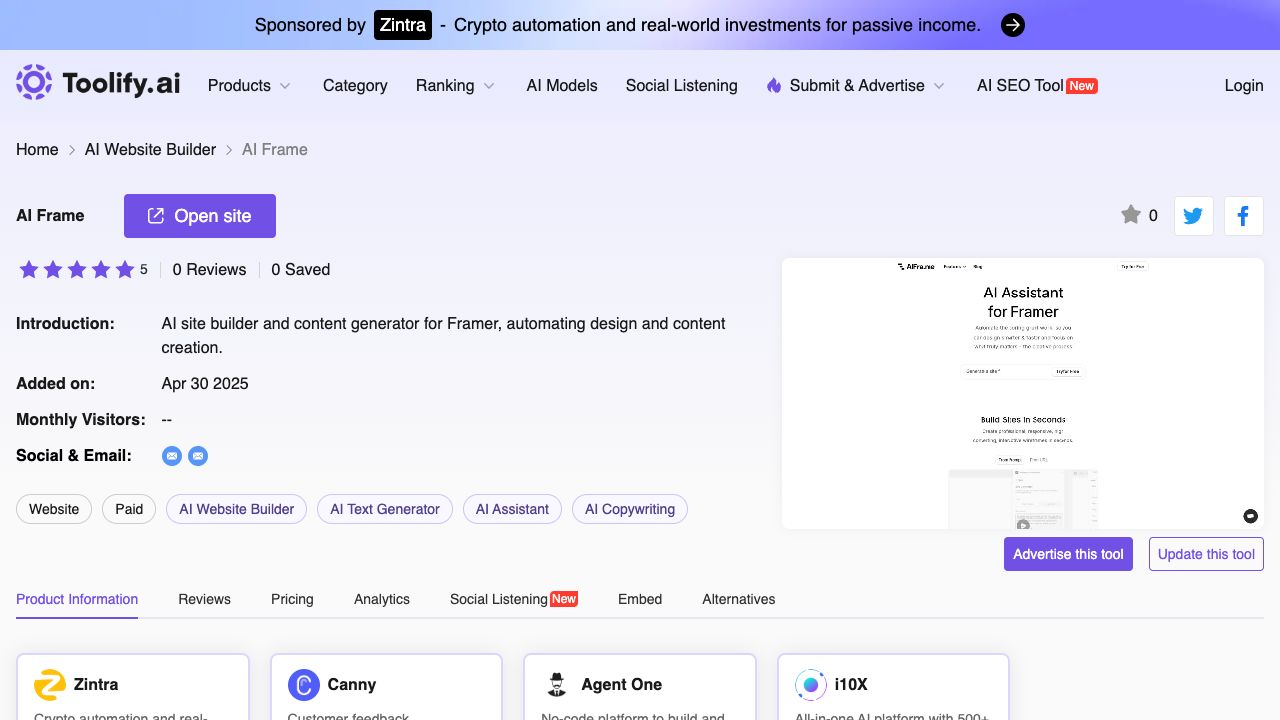1280x720 pixels.
Task: Click the star icon to save AI Frame
Action: tap(1131, 215)
